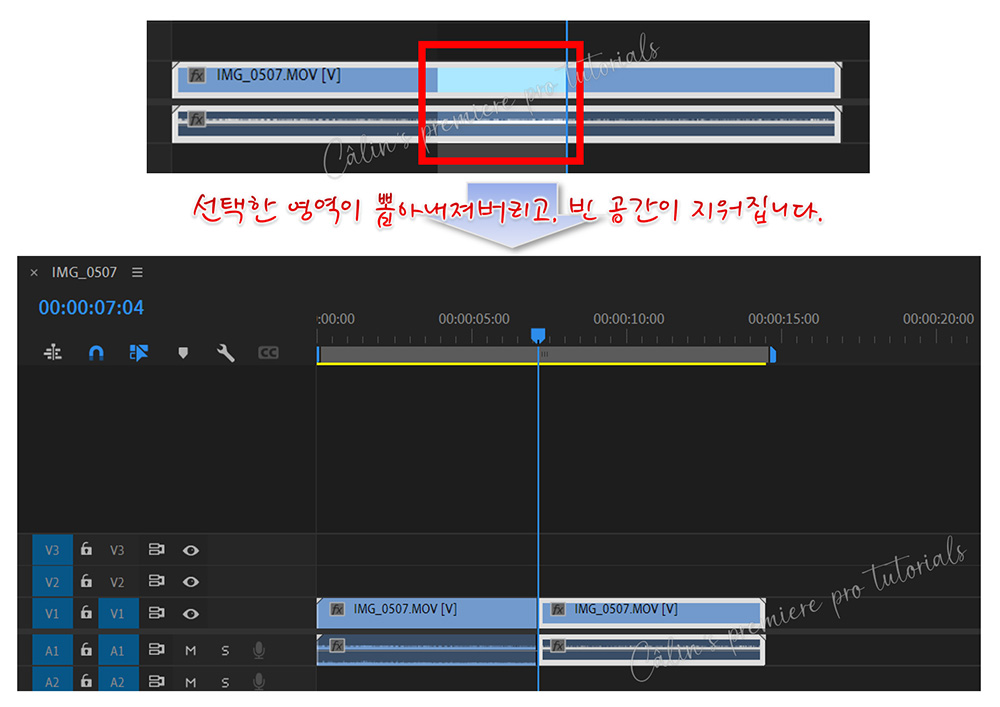The width and height of the screenshot is (1000, 707).
Task: Click fx badge on top preview video clip
Action: [x=196, y=75]
